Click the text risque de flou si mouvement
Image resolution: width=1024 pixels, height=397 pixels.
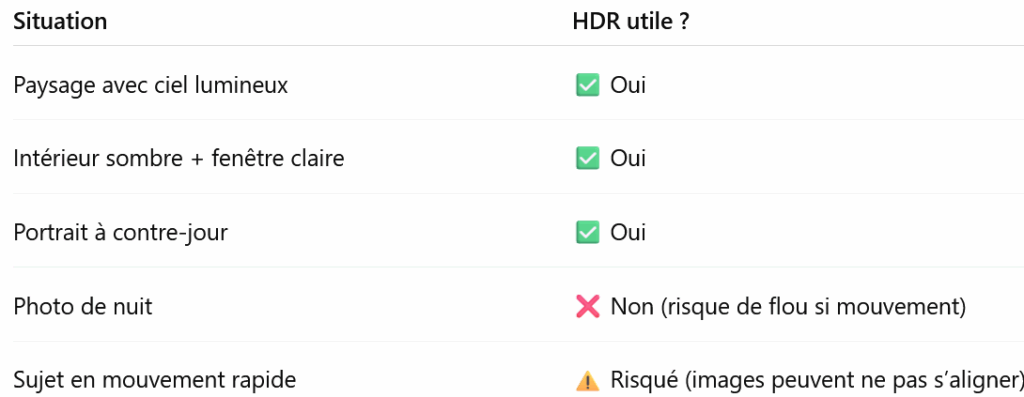click(812, 306)
